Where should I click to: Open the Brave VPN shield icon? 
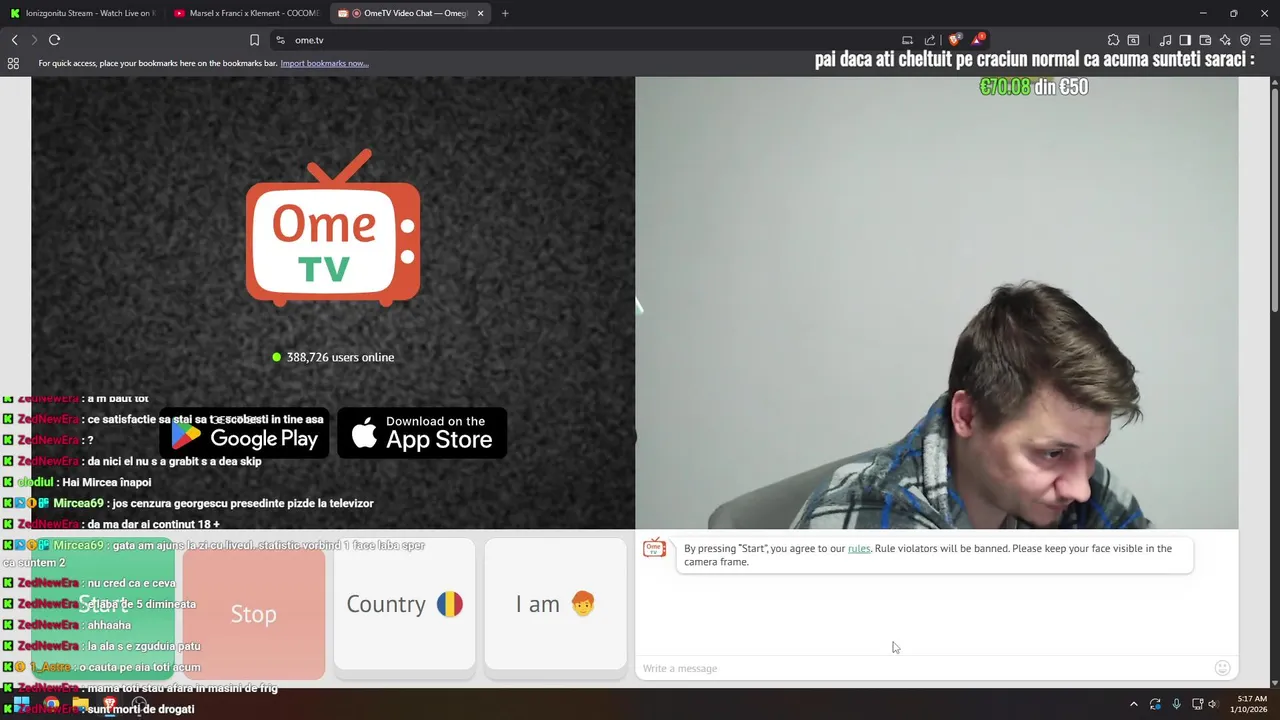point(1245,40)
